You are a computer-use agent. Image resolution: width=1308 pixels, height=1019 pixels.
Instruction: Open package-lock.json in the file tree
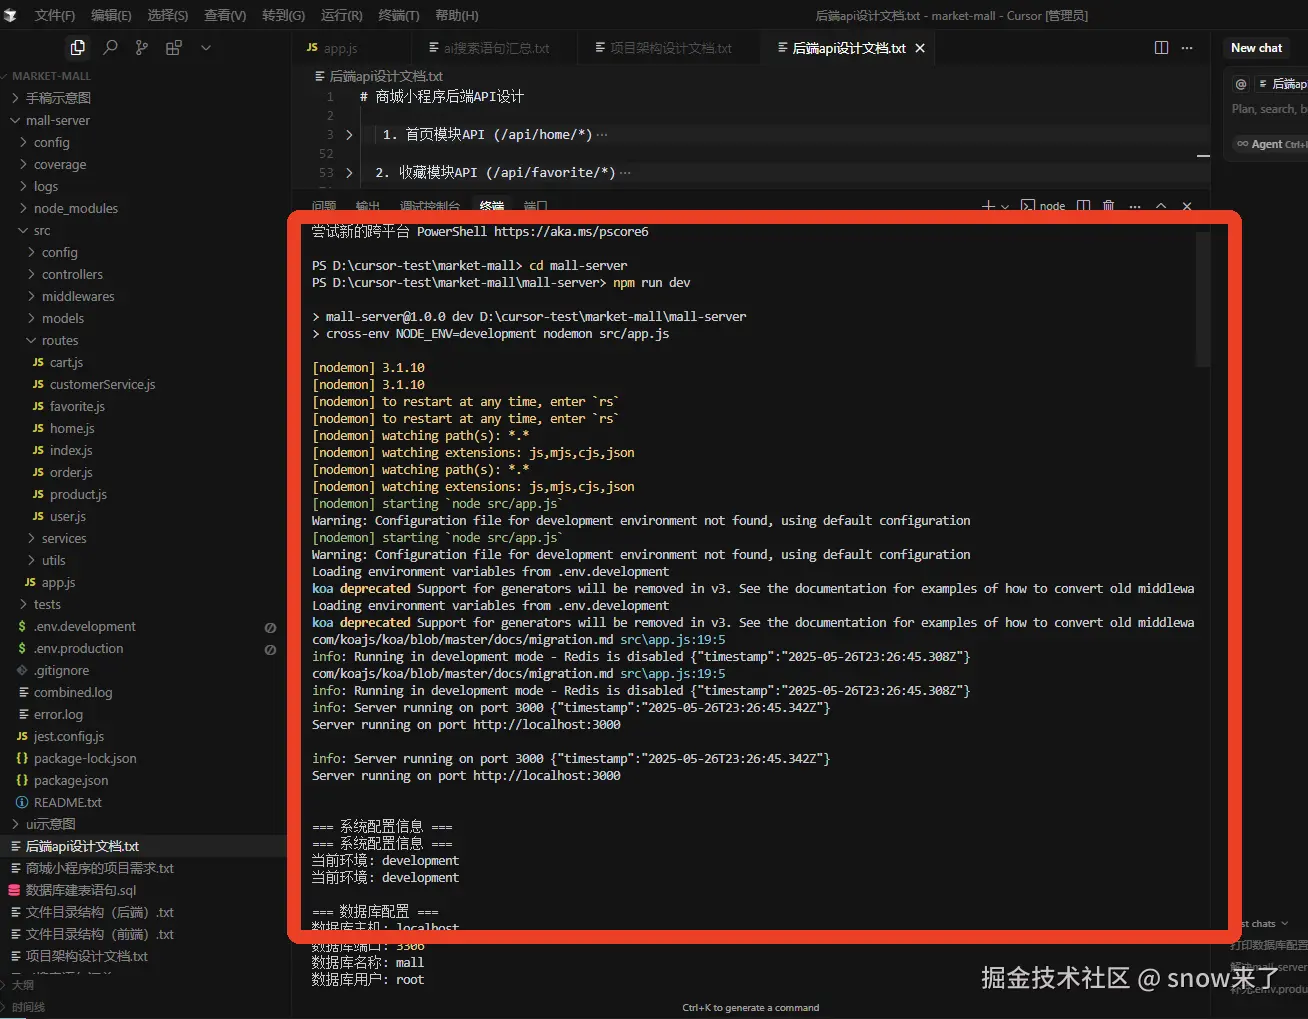85,759
